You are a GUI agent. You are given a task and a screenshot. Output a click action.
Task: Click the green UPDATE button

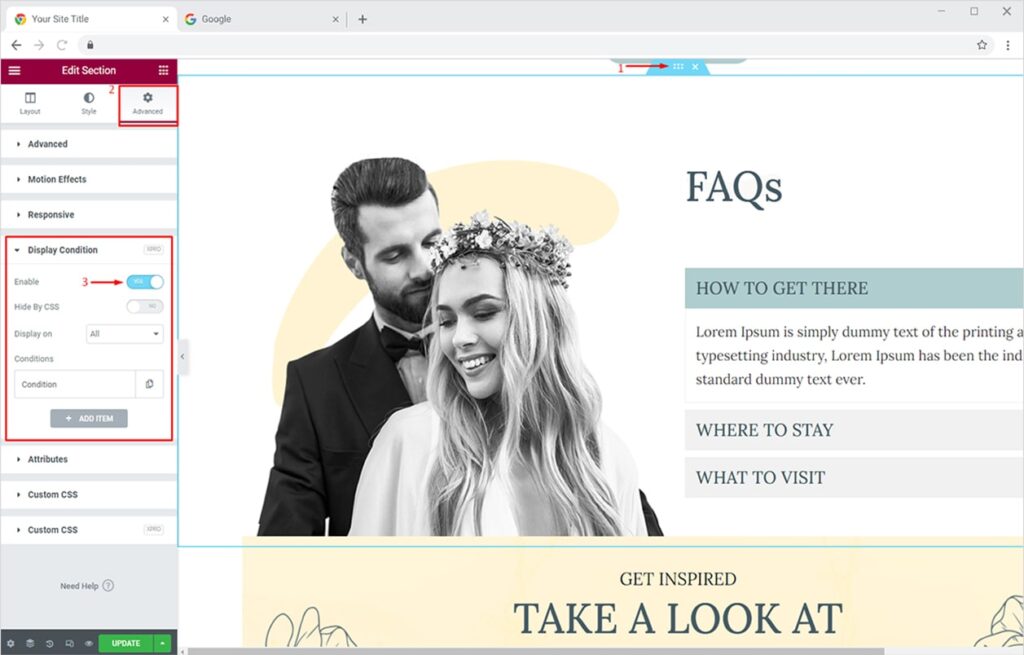tap(125, 643)
